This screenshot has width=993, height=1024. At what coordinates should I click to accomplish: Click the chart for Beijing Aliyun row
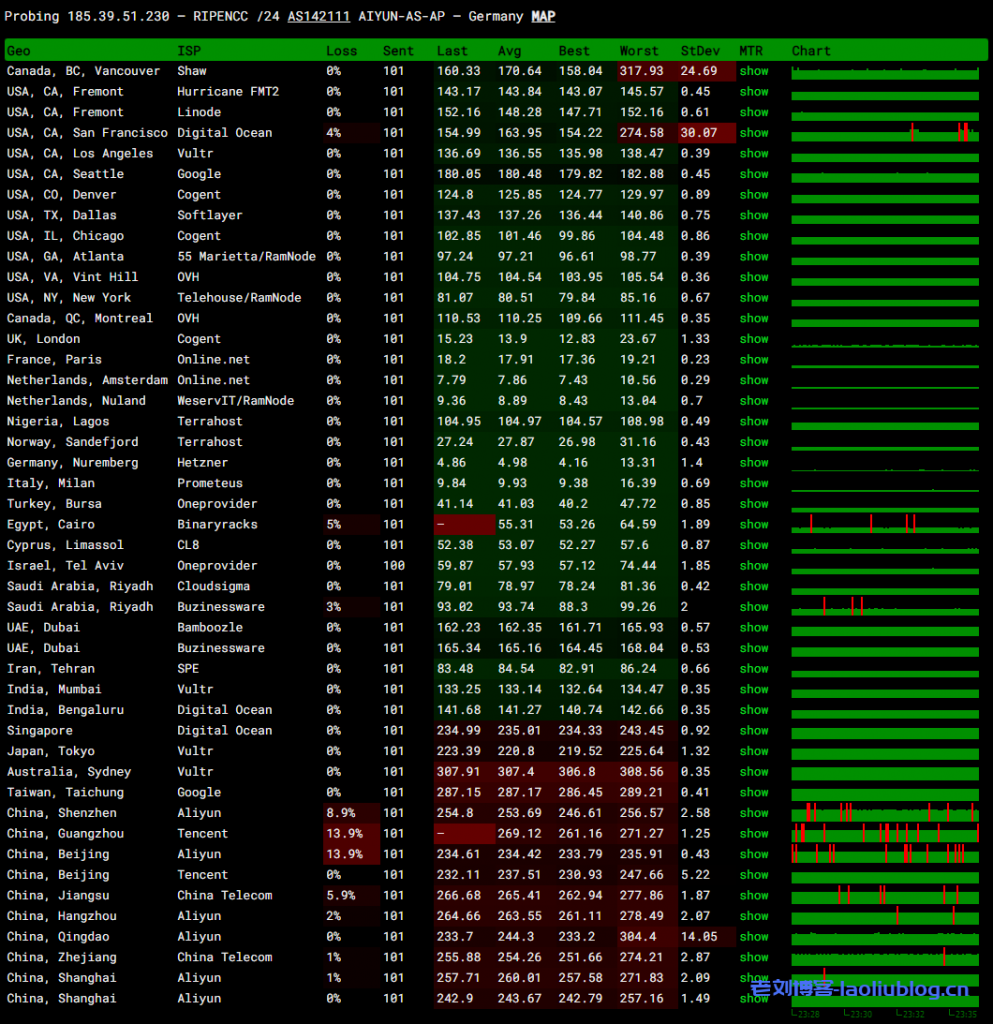click(x=885, y=854)
